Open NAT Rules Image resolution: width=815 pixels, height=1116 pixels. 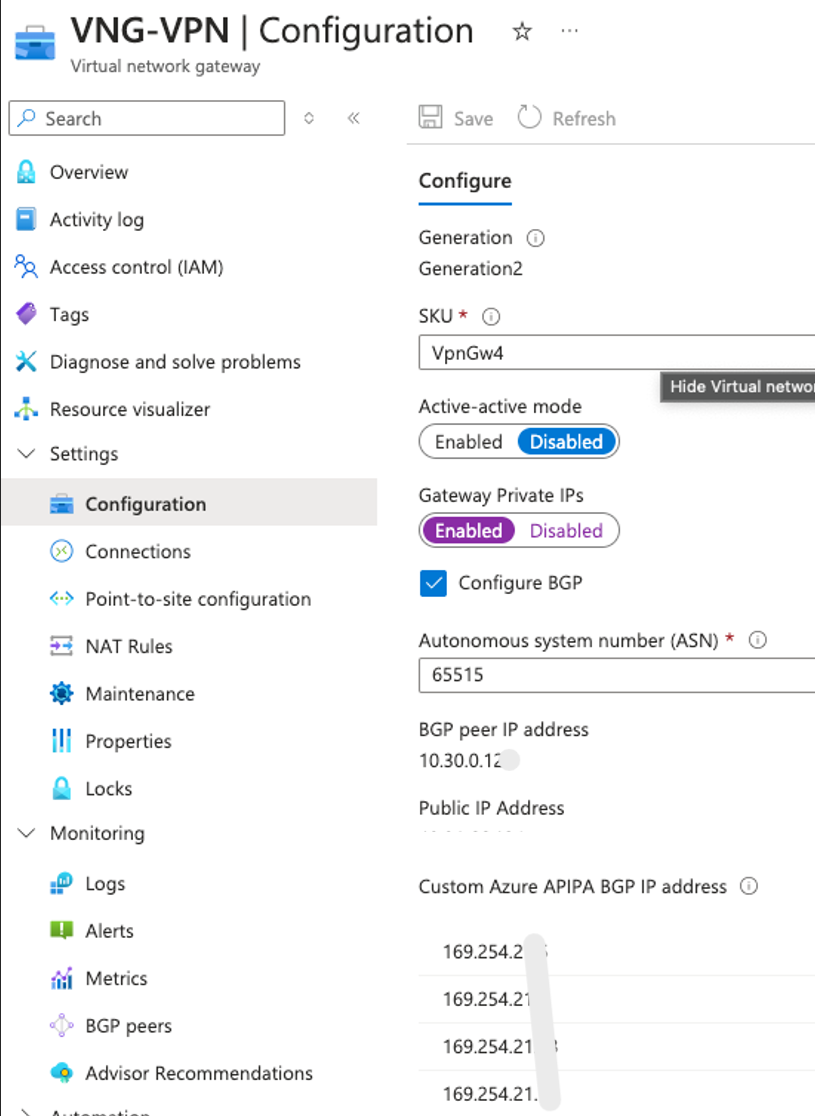(129, 646)
